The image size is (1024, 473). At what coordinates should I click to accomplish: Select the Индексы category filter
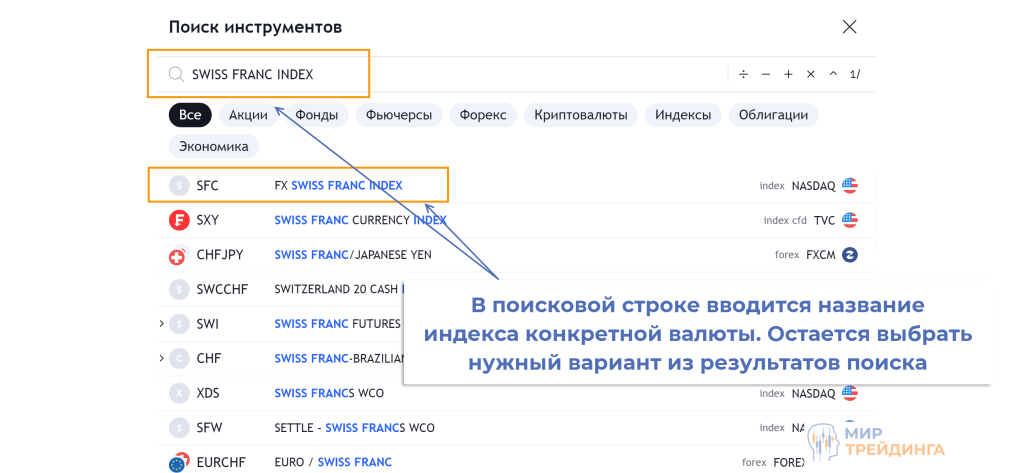click(683, 115)
